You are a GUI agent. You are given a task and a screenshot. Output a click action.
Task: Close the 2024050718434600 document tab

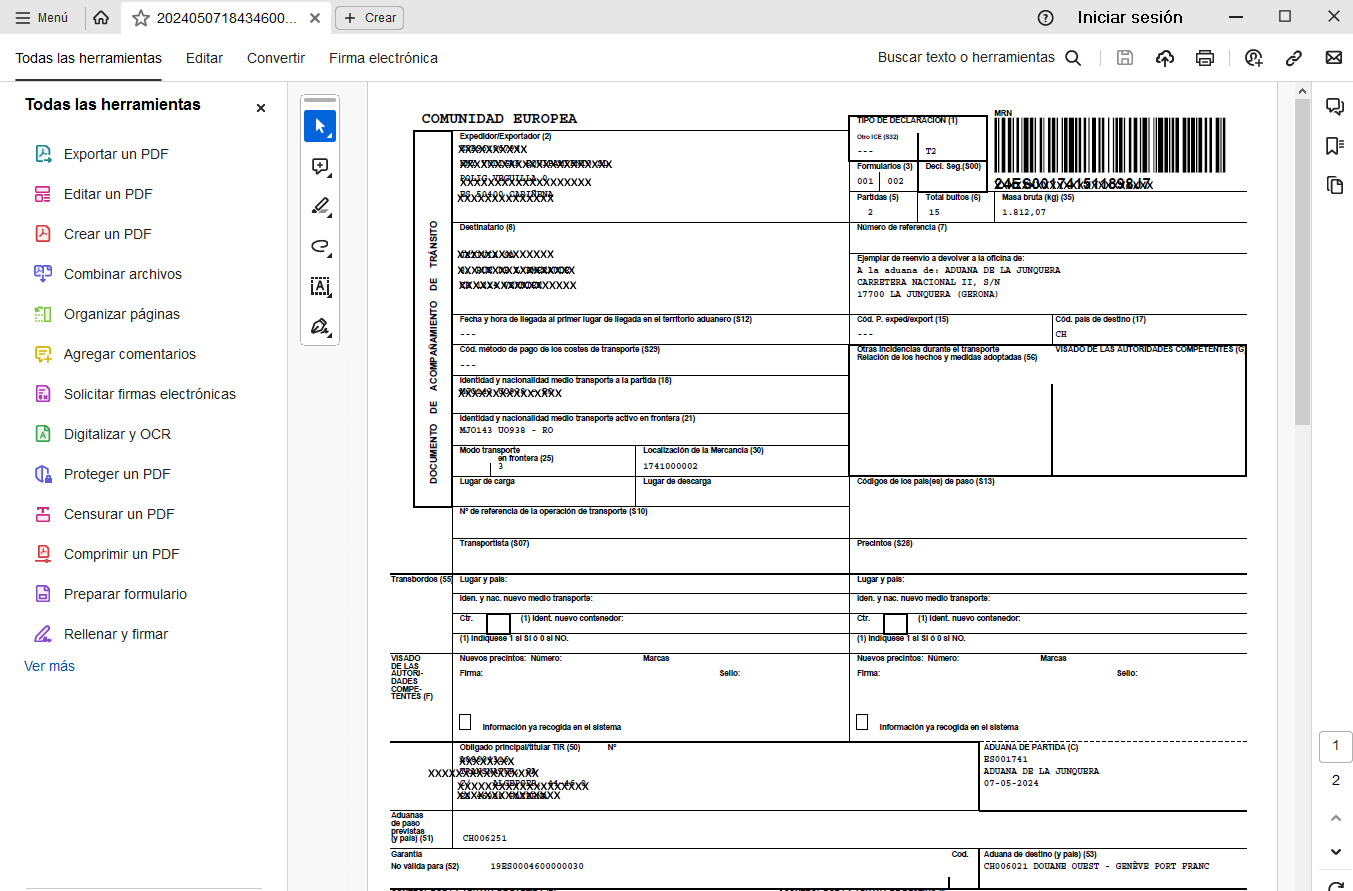coord(316,18)
